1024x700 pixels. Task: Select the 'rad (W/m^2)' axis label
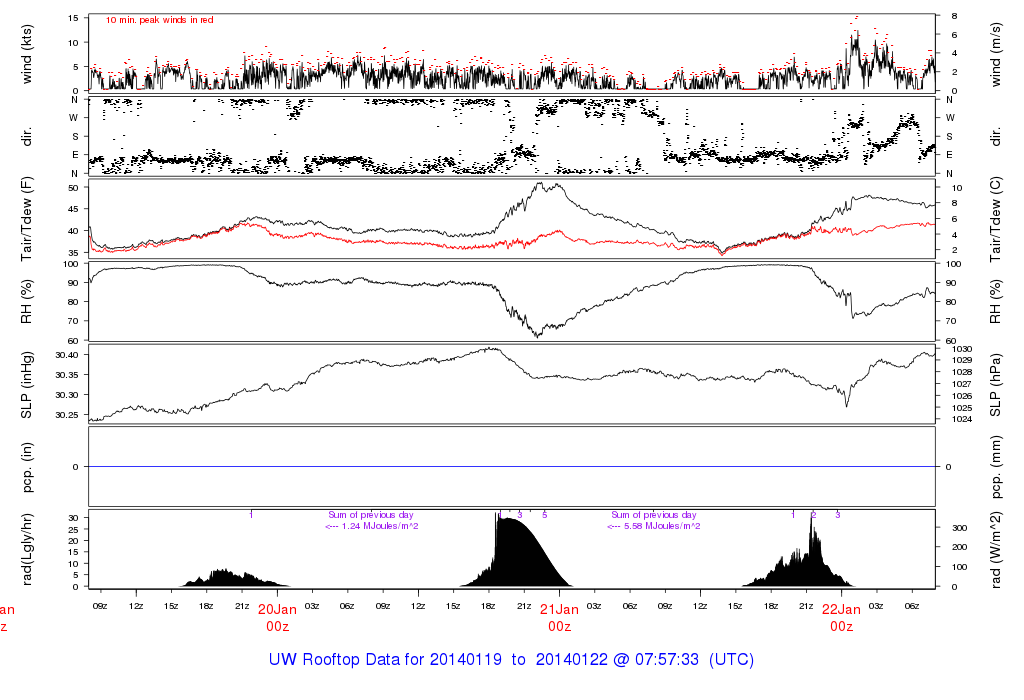tap(995, 549)
